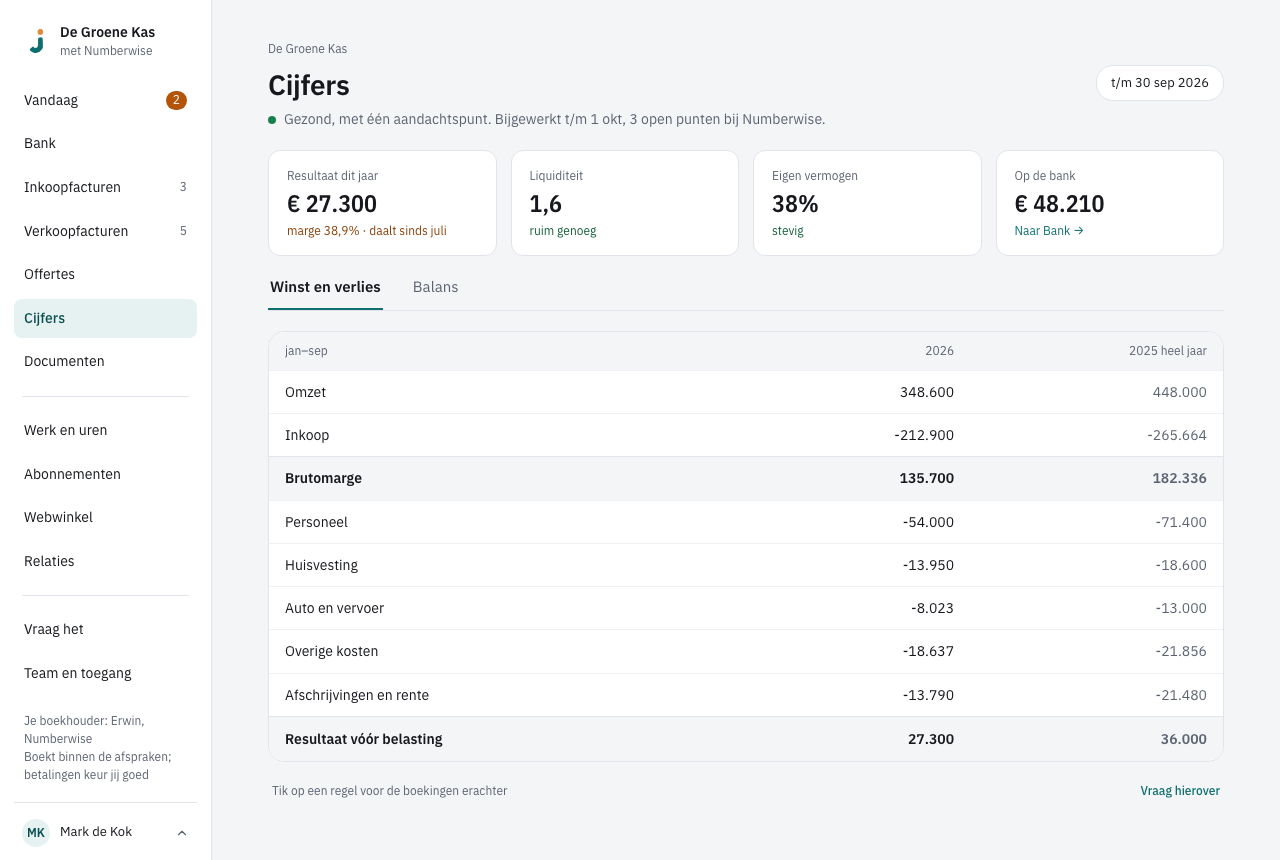Click the Vraag hierover link
This screenshot has height=860, width=1280.
click(1180, 791)
